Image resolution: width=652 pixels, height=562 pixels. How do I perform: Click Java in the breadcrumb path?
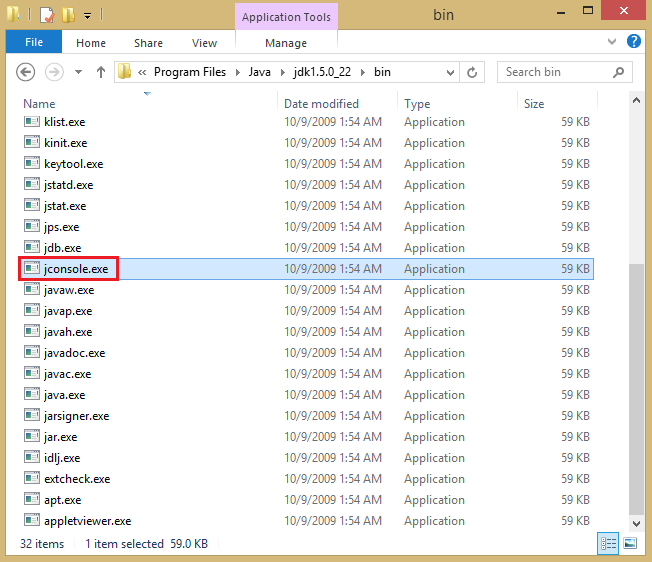point(259,72)
